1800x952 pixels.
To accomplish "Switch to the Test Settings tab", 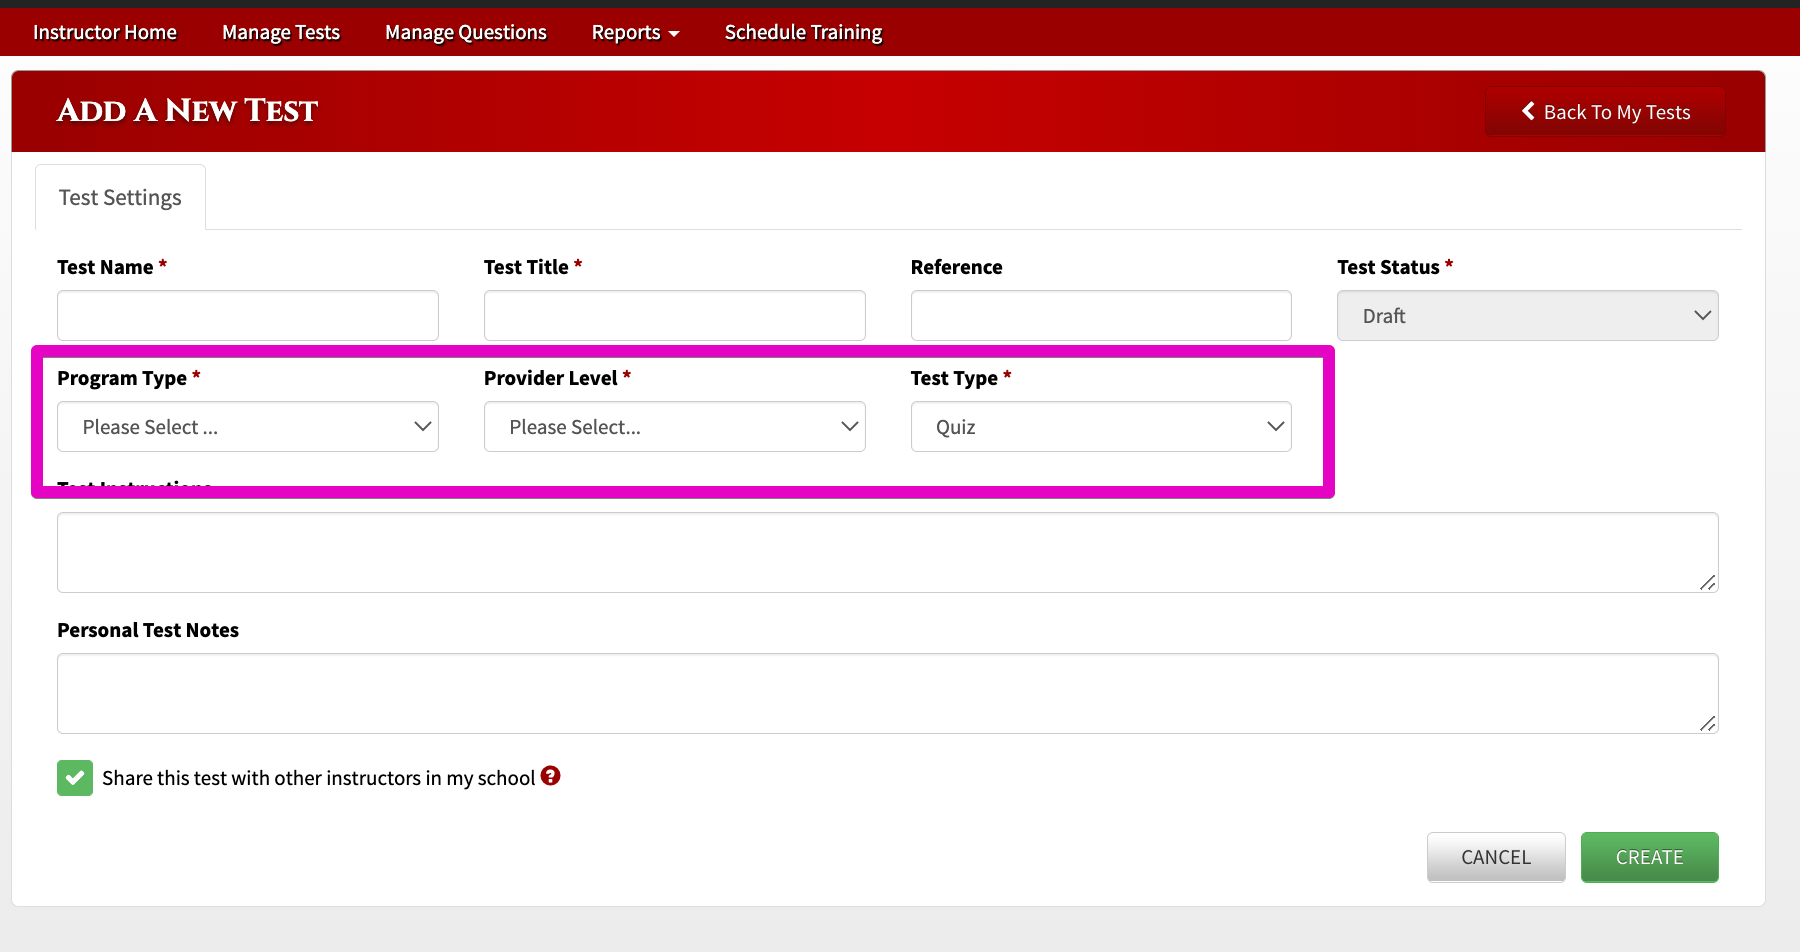I will tap(119, 196).
